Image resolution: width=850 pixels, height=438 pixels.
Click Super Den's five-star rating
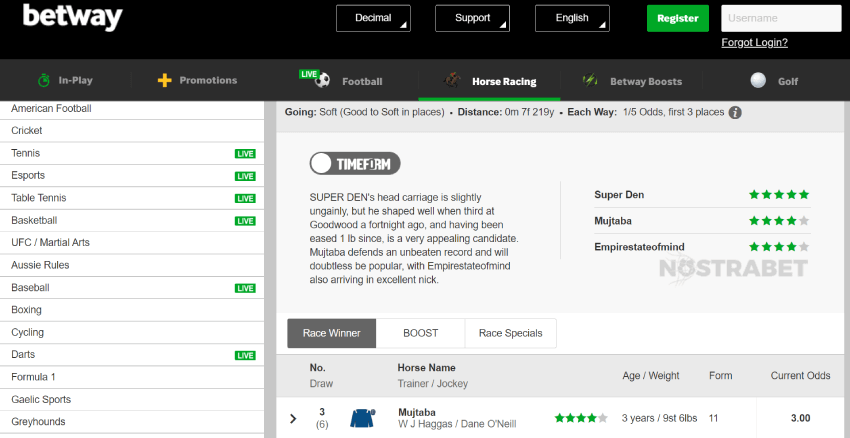pyautogui.click(x=779, y=195)
